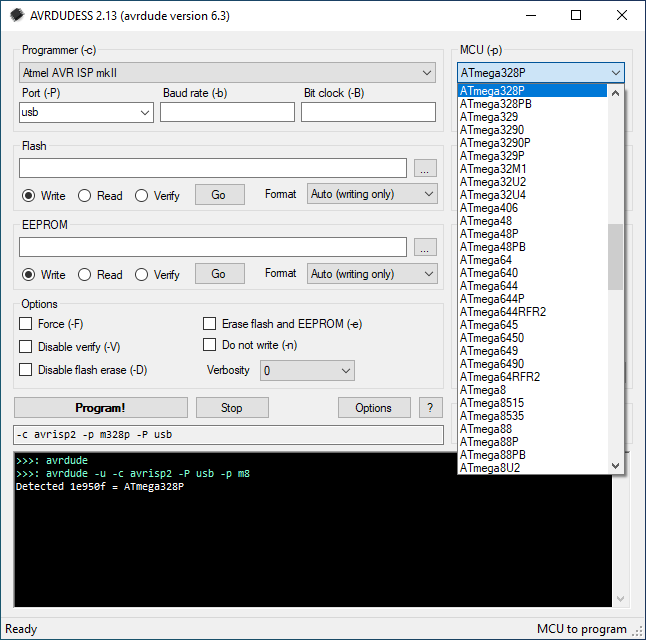This screenshot has width=646, height=640.
Task: Click the Bit clock (-B) input field
Action: 368,112
